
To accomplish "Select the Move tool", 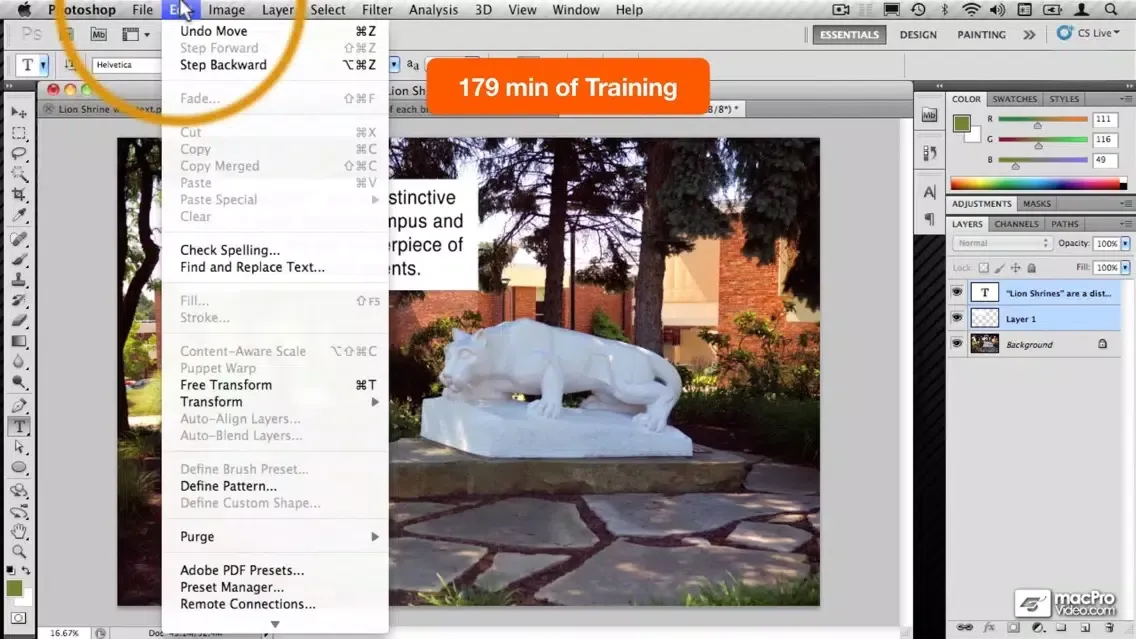I will coord(19,113).
